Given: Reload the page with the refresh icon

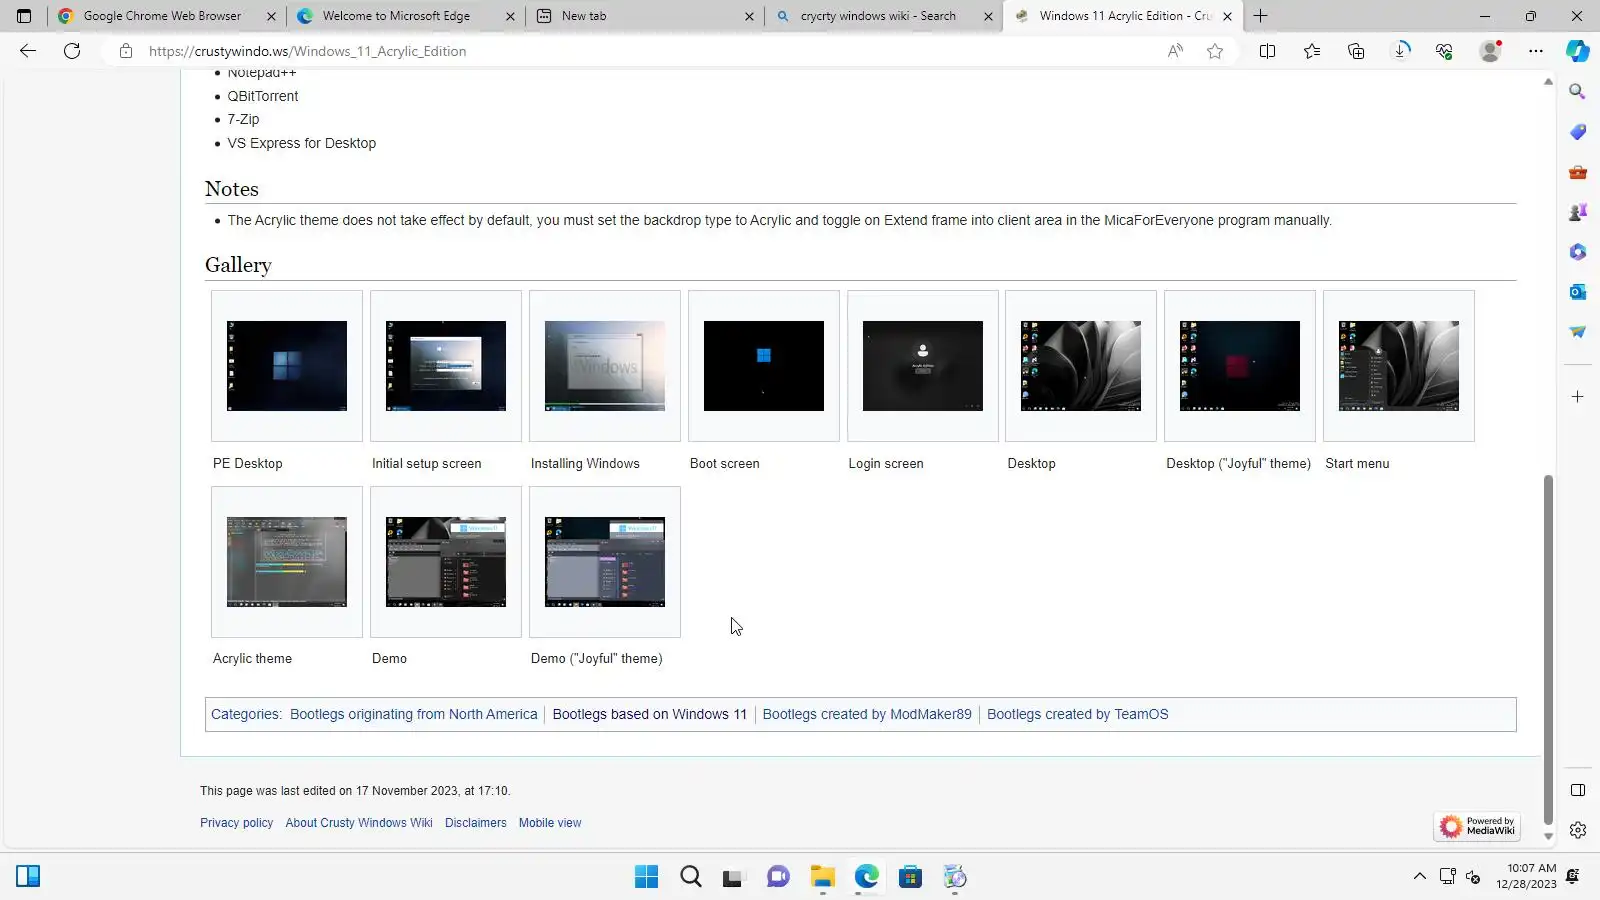Looking at the screenshot, I should [x=72, y=51].
